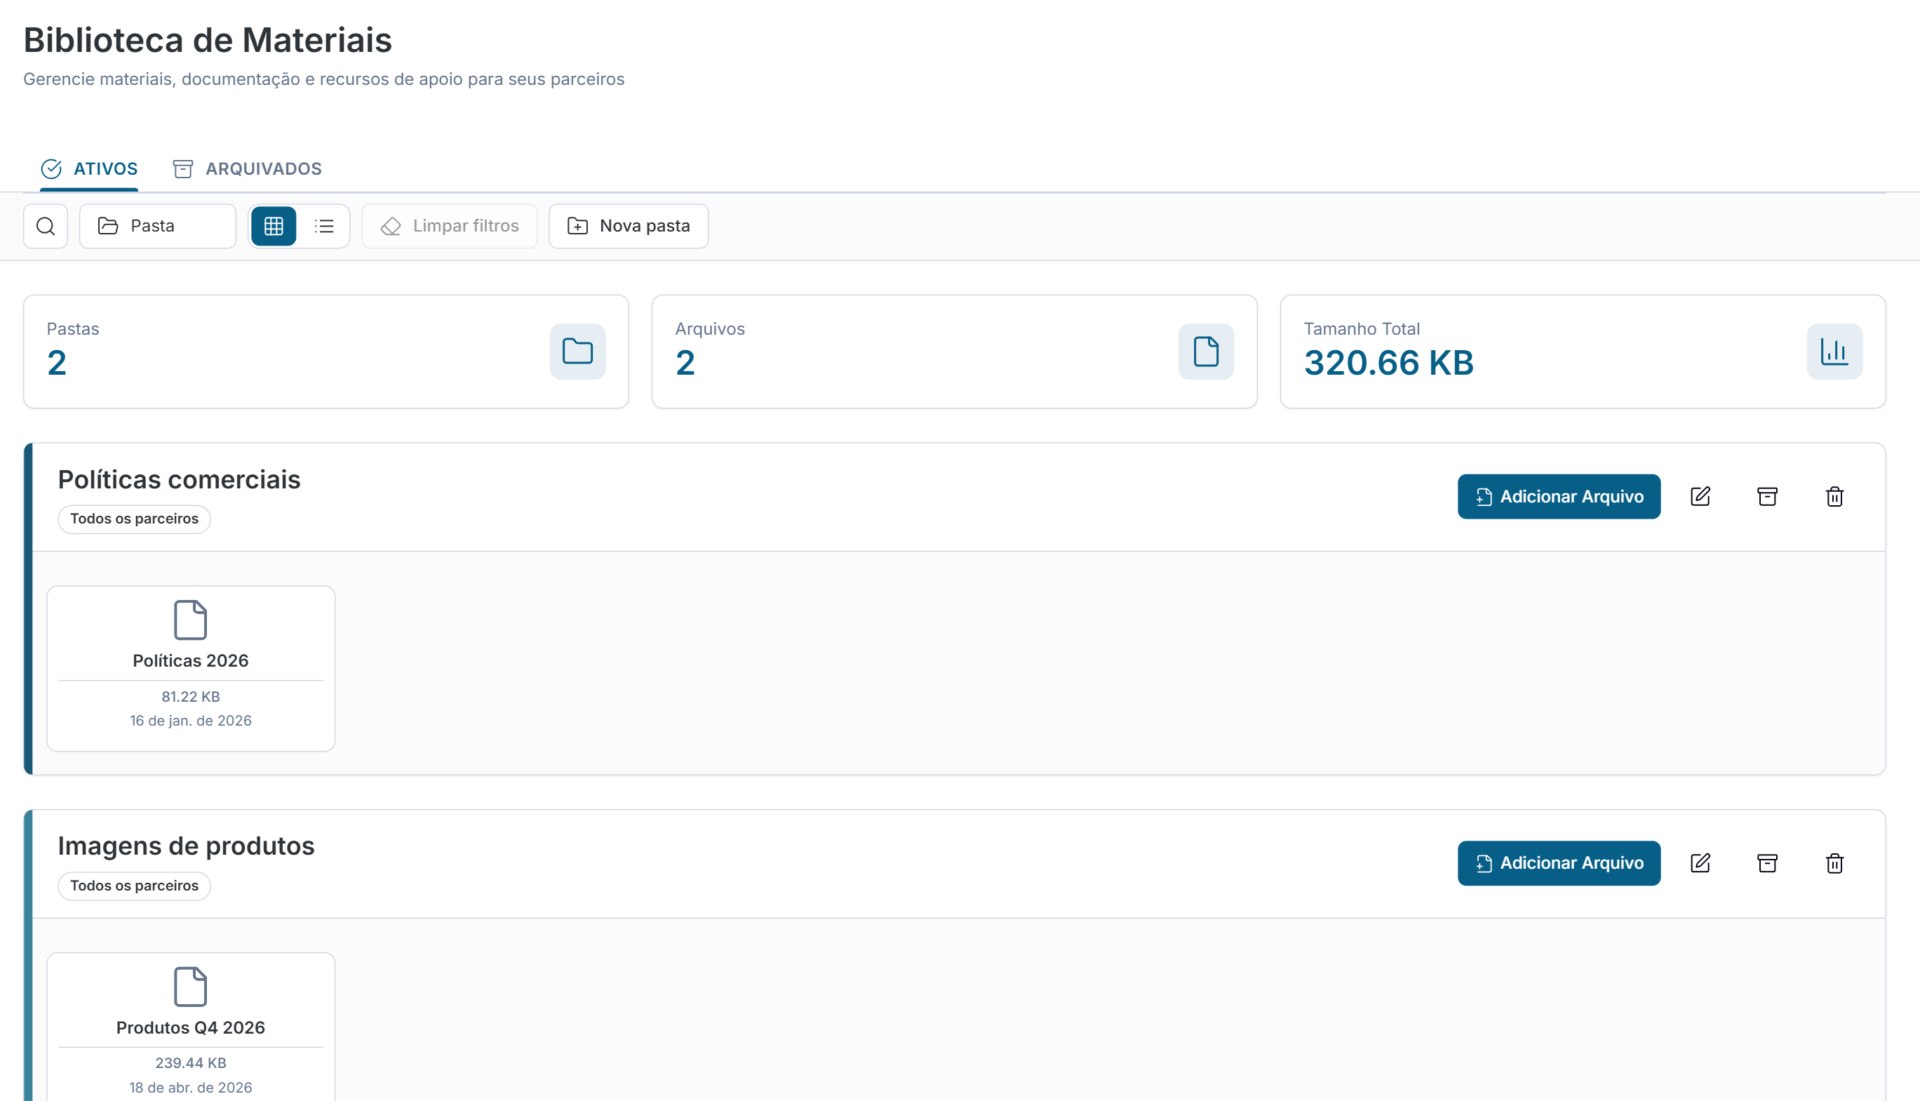Click the 239.44 KB file size text

[x=190, y=1063]
